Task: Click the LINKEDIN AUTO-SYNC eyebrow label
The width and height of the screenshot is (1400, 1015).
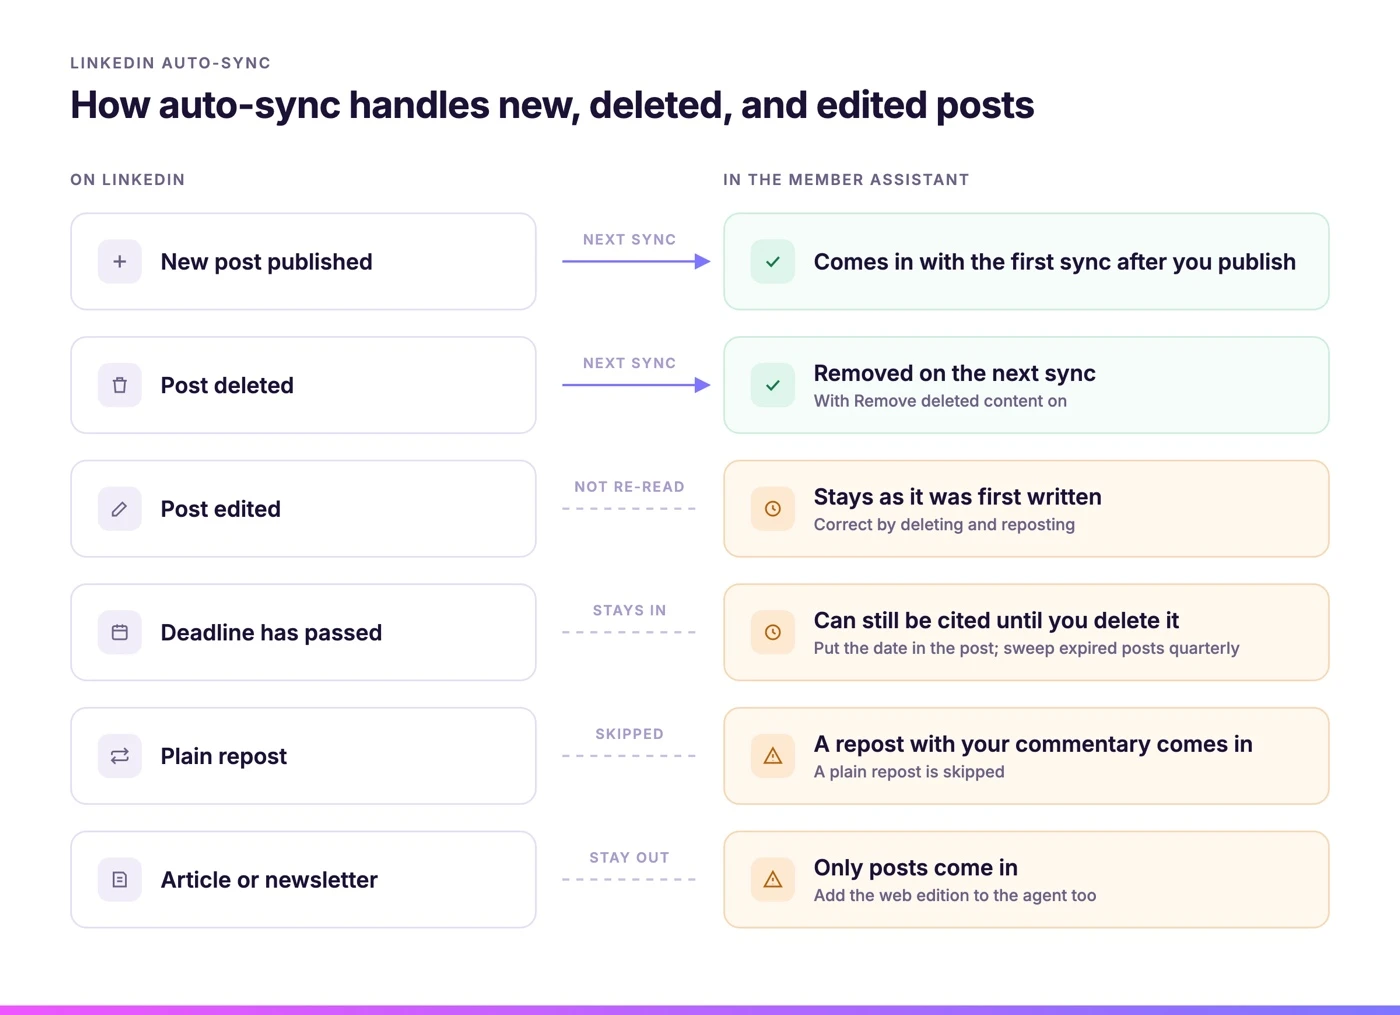Action: click(170, 63)
